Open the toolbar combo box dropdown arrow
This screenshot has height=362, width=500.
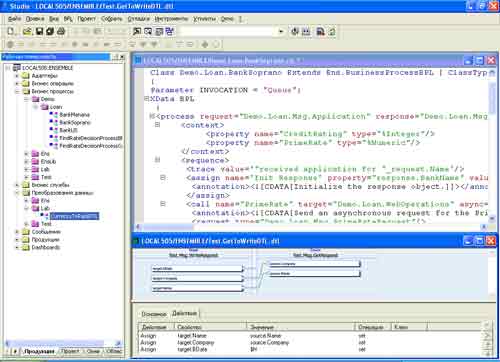pos(281,32)
